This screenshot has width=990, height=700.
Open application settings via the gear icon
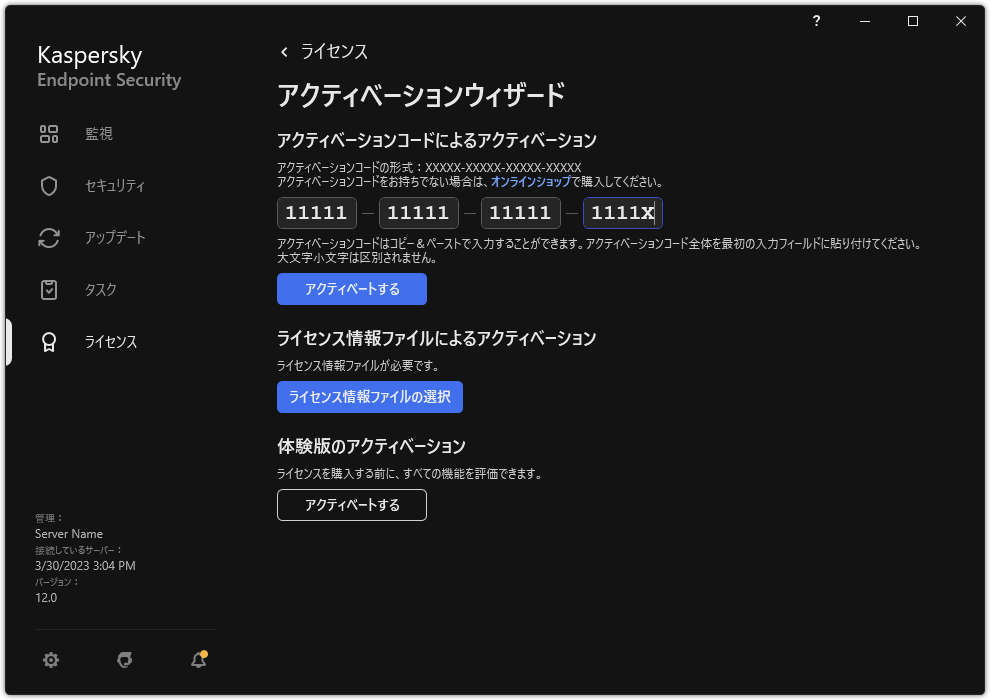click(50, 660)
